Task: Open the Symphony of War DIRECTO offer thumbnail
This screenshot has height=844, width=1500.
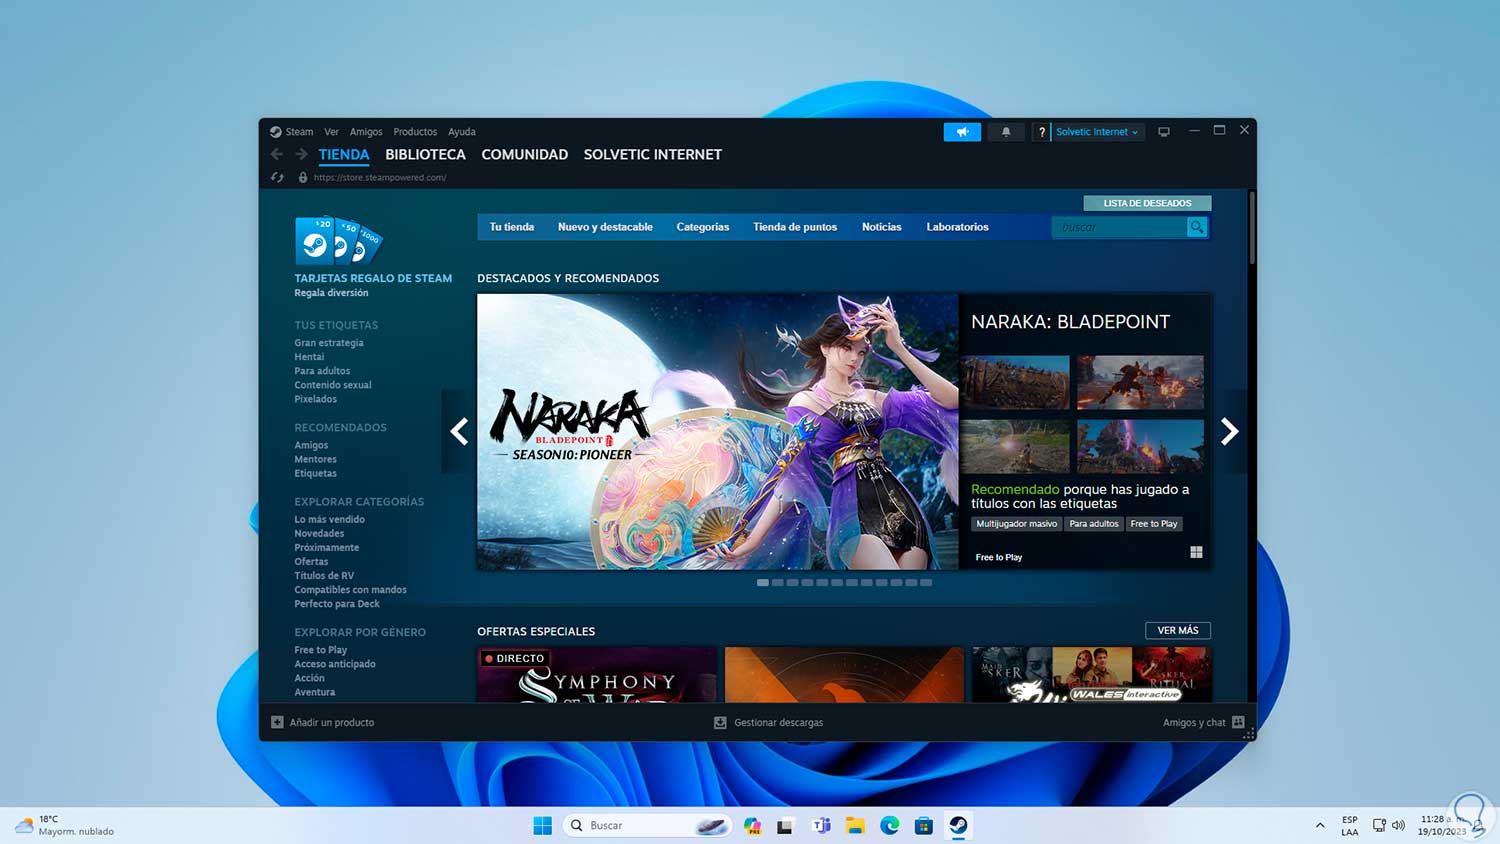Action: (597, 675)
